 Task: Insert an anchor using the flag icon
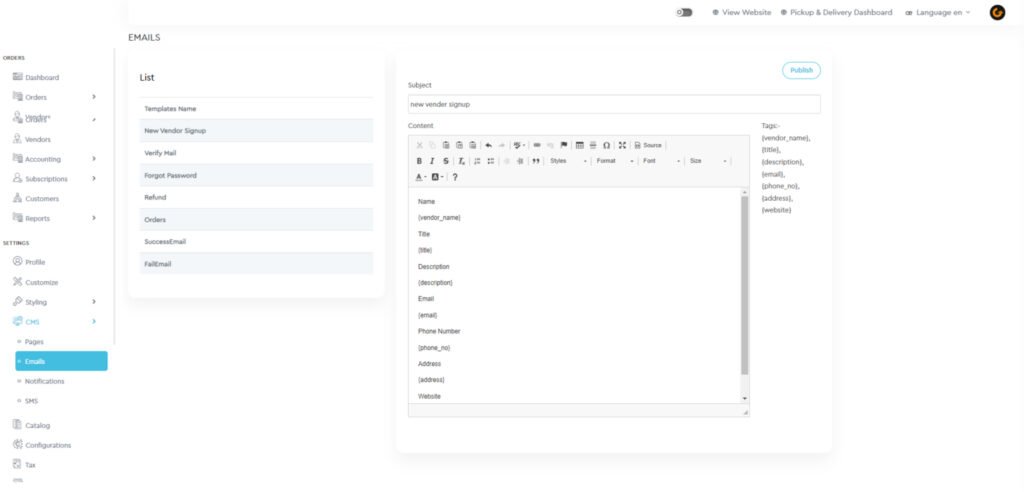tap(563, 145)
